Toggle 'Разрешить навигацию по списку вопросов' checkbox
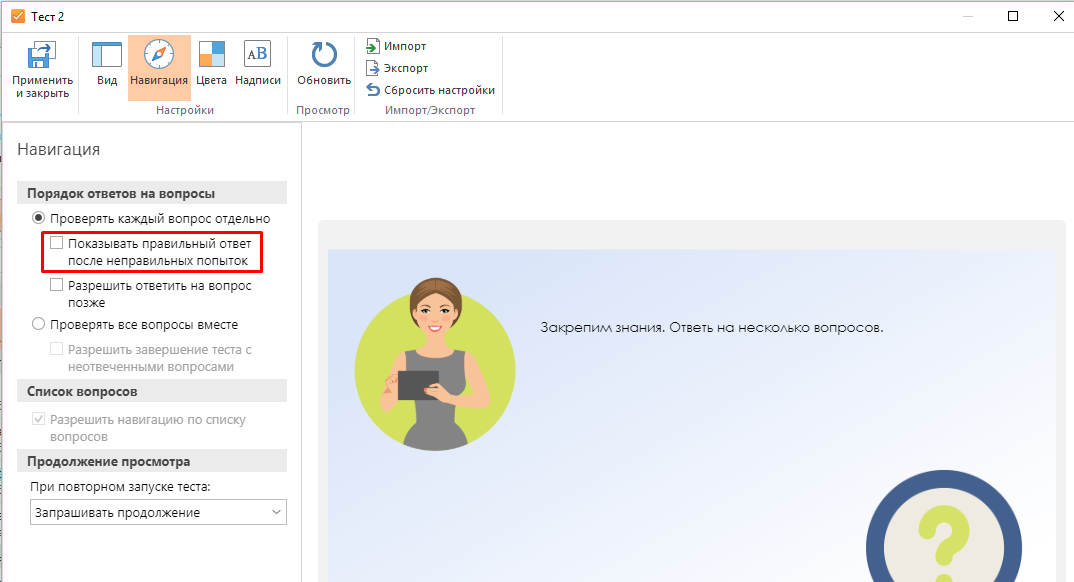 [39, 419]
